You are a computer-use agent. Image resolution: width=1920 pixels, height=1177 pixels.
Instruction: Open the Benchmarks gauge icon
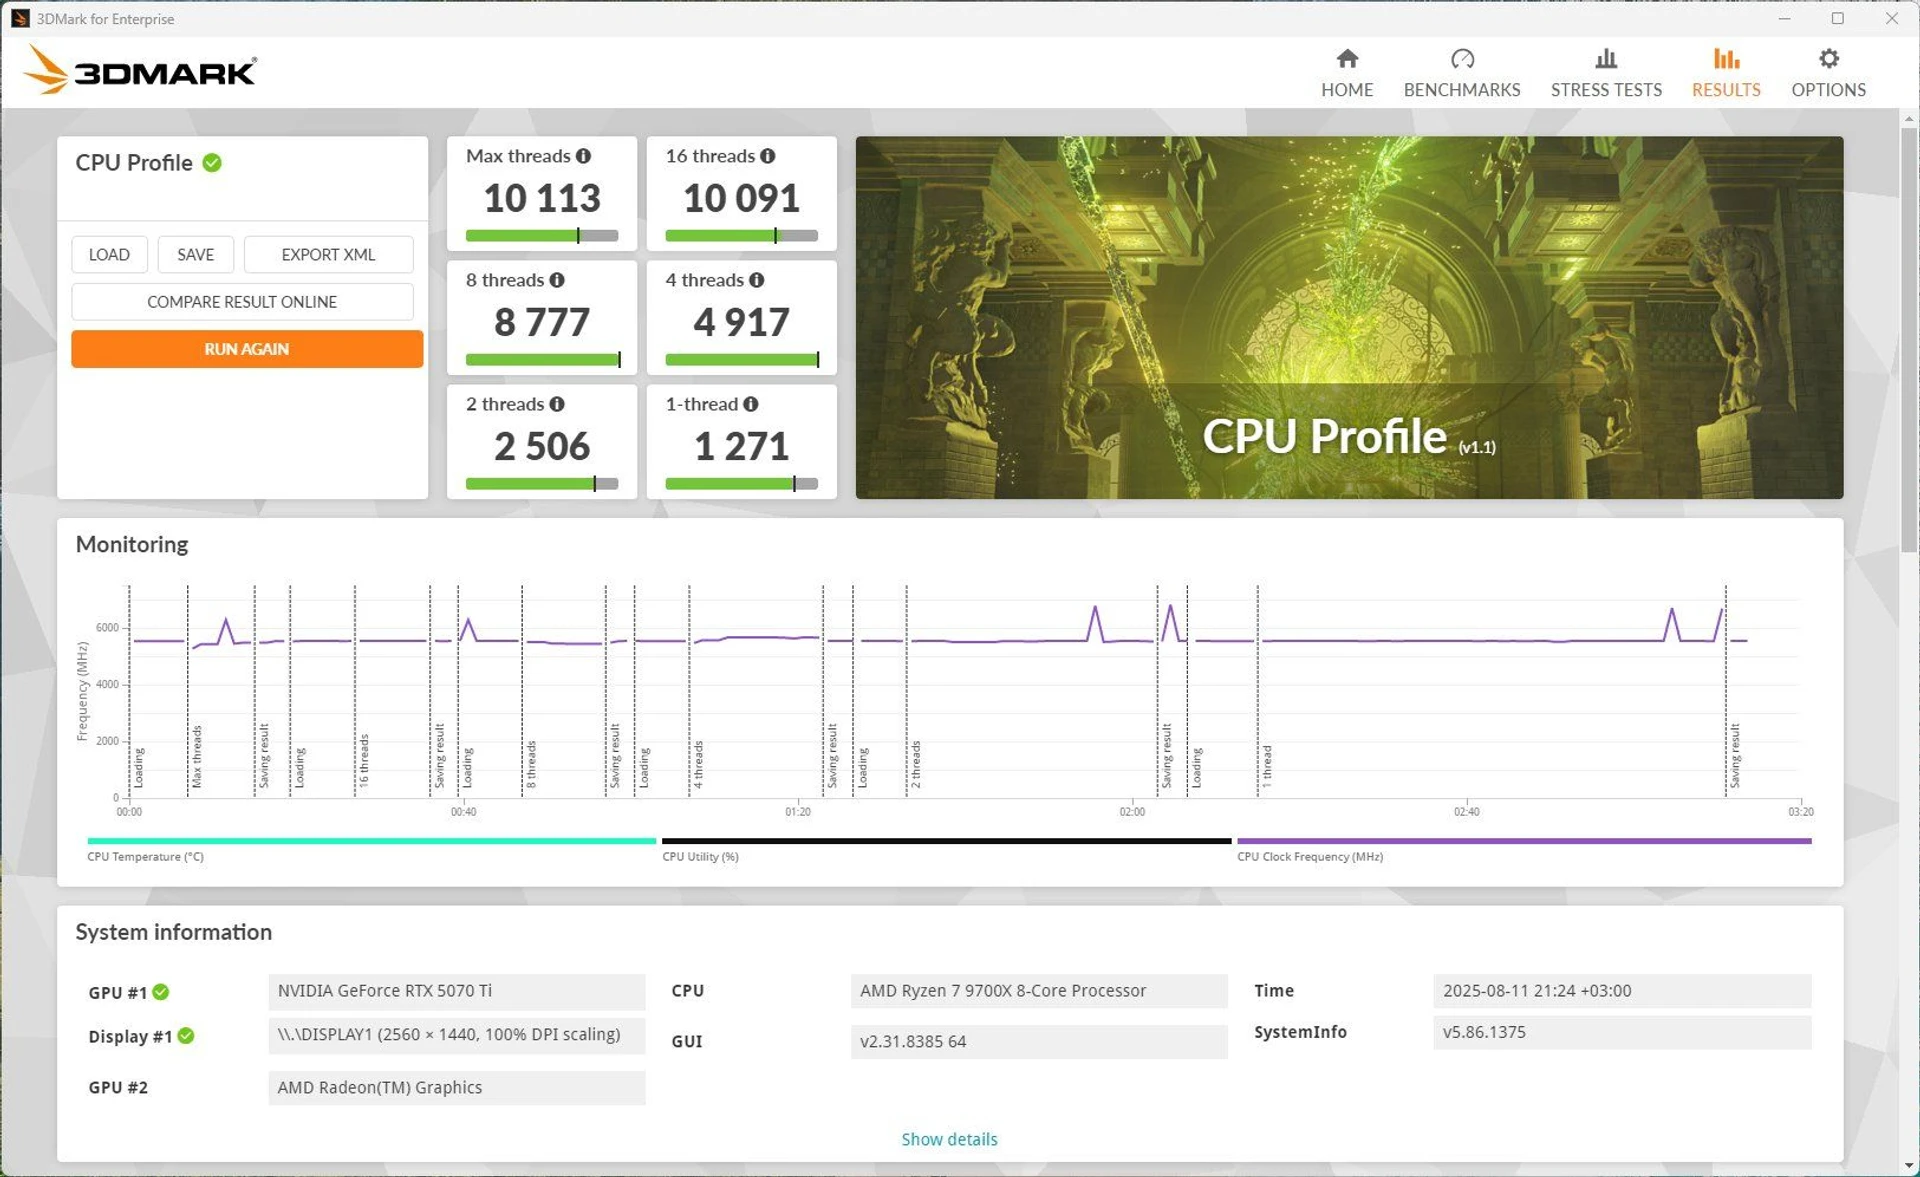point(1462,59)
